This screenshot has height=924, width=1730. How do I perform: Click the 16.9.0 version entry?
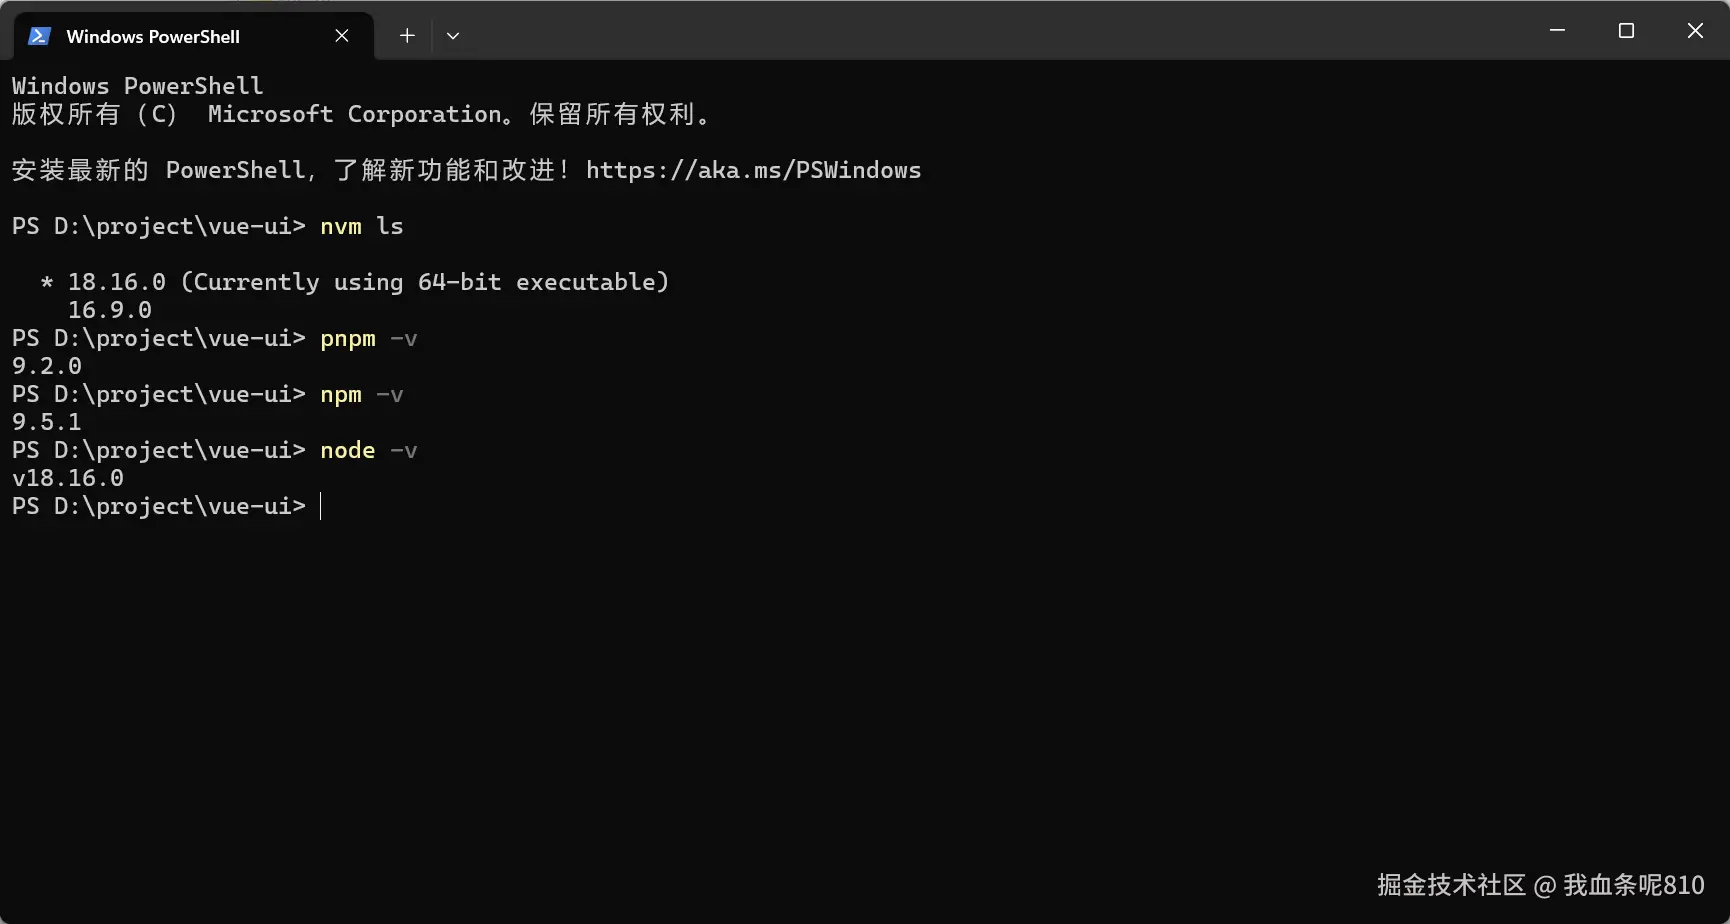(110, 311)
